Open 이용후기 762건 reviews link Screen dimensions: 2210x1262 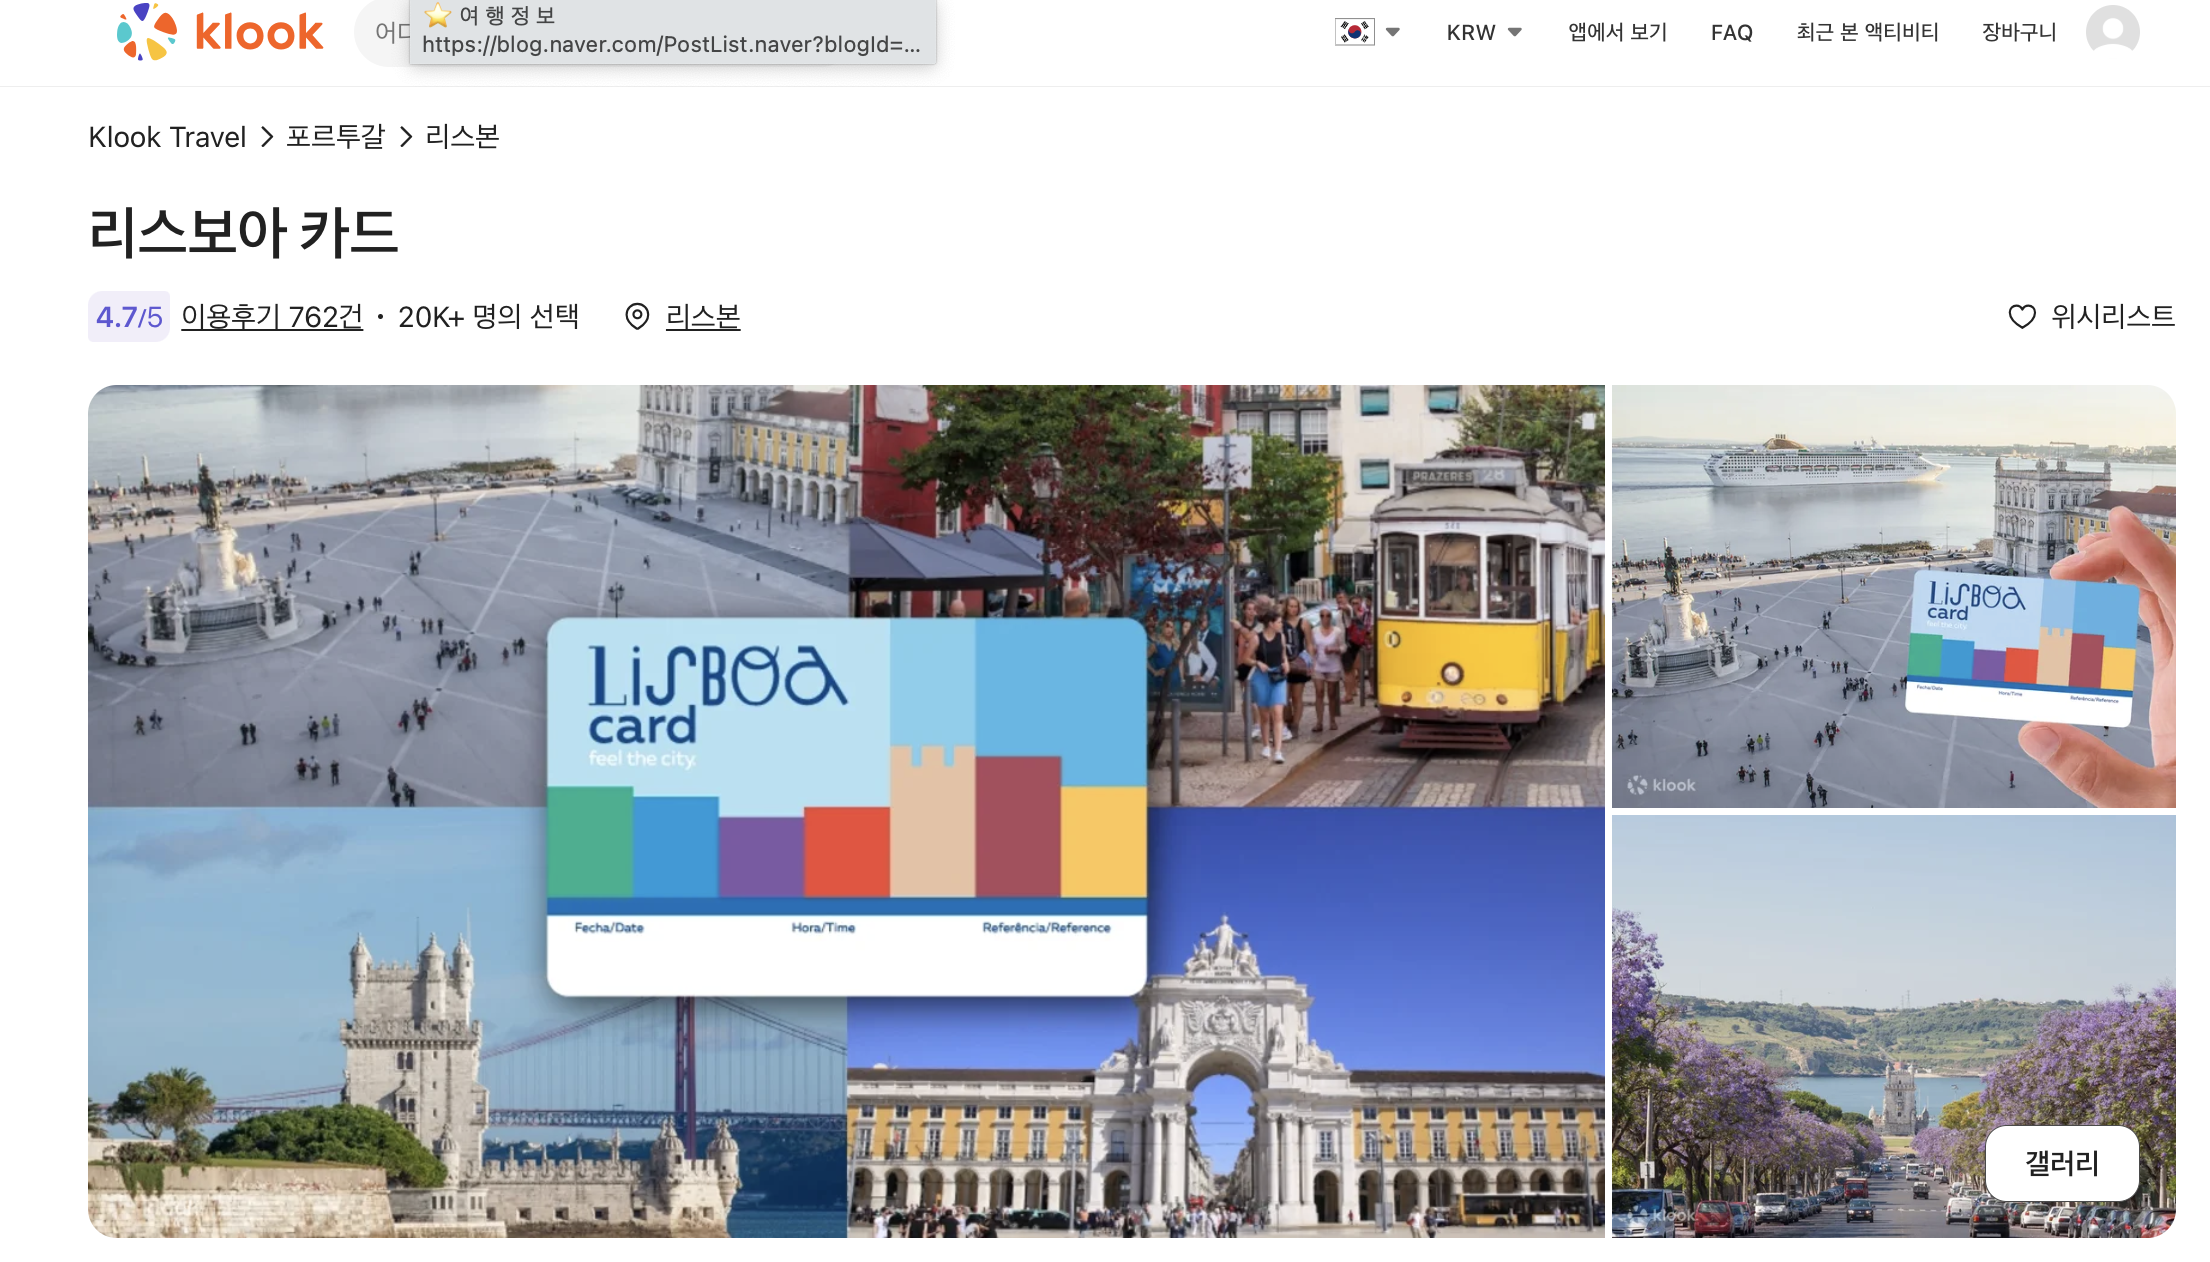pyautogui.click(x=272, y=317)
